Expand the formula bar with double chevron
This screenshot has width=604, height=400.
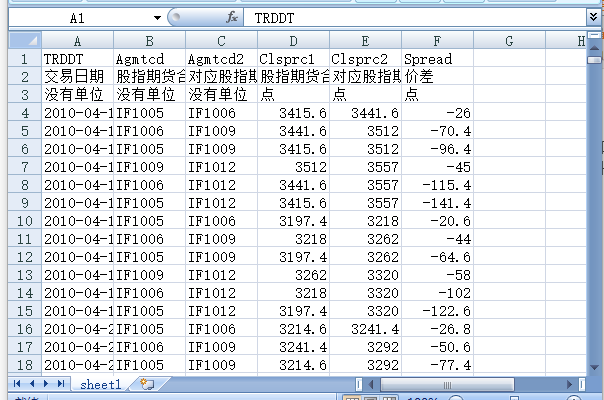coord(593,17)
